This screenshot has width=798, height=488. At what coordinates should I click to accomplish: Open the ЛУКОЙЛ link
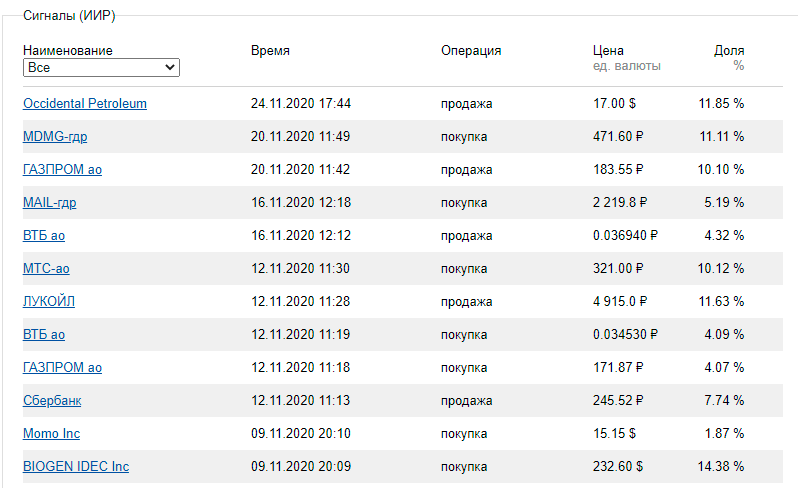tap(49, 302)
